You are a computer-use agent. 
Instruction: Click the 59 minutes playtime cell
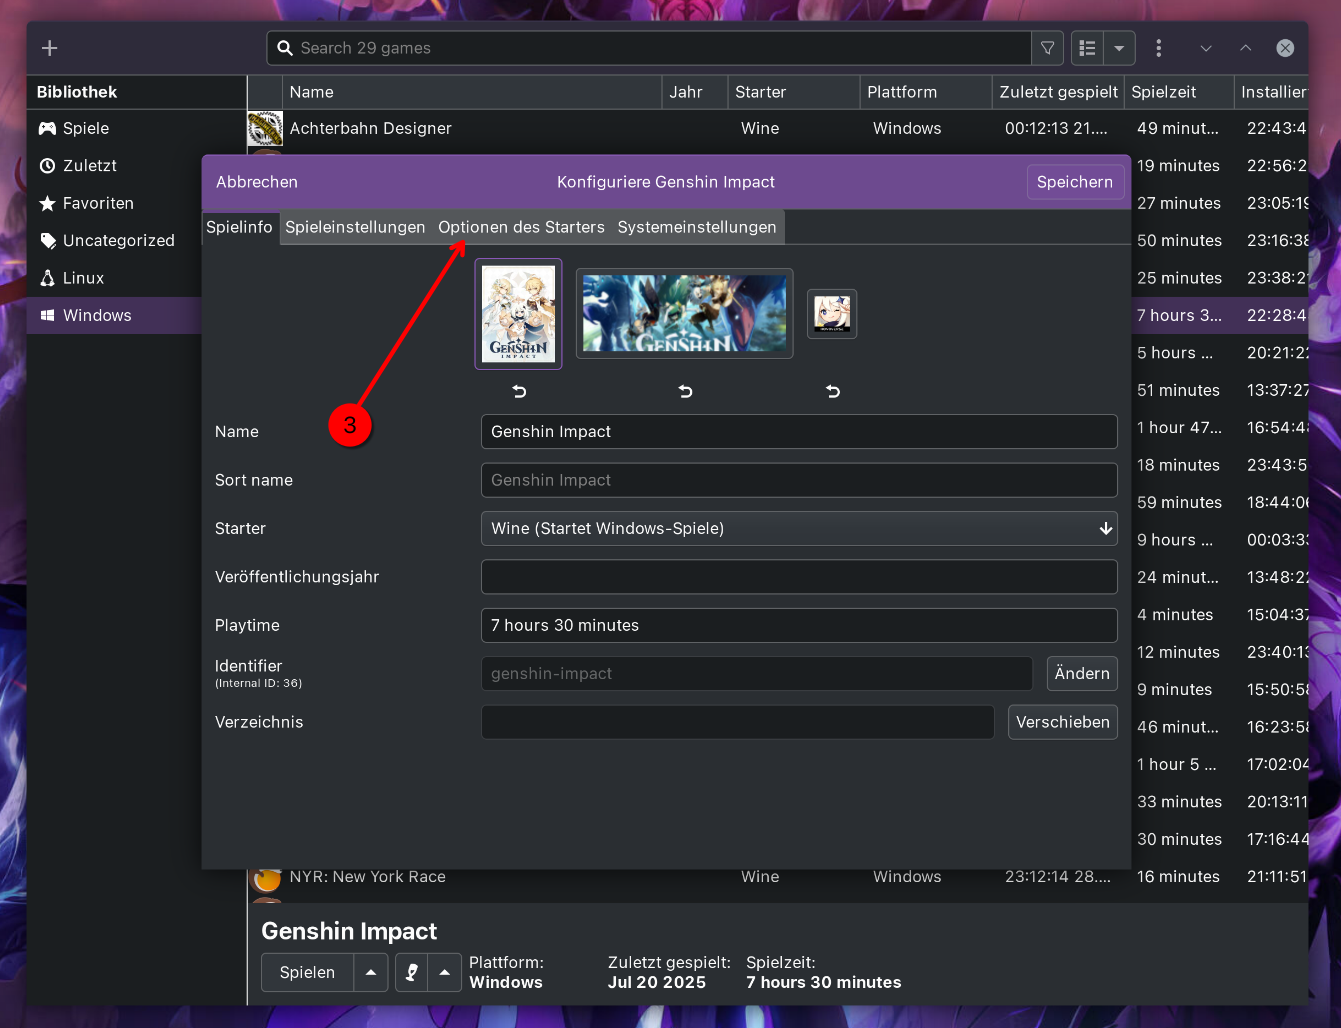click(x=1179, y=502)
